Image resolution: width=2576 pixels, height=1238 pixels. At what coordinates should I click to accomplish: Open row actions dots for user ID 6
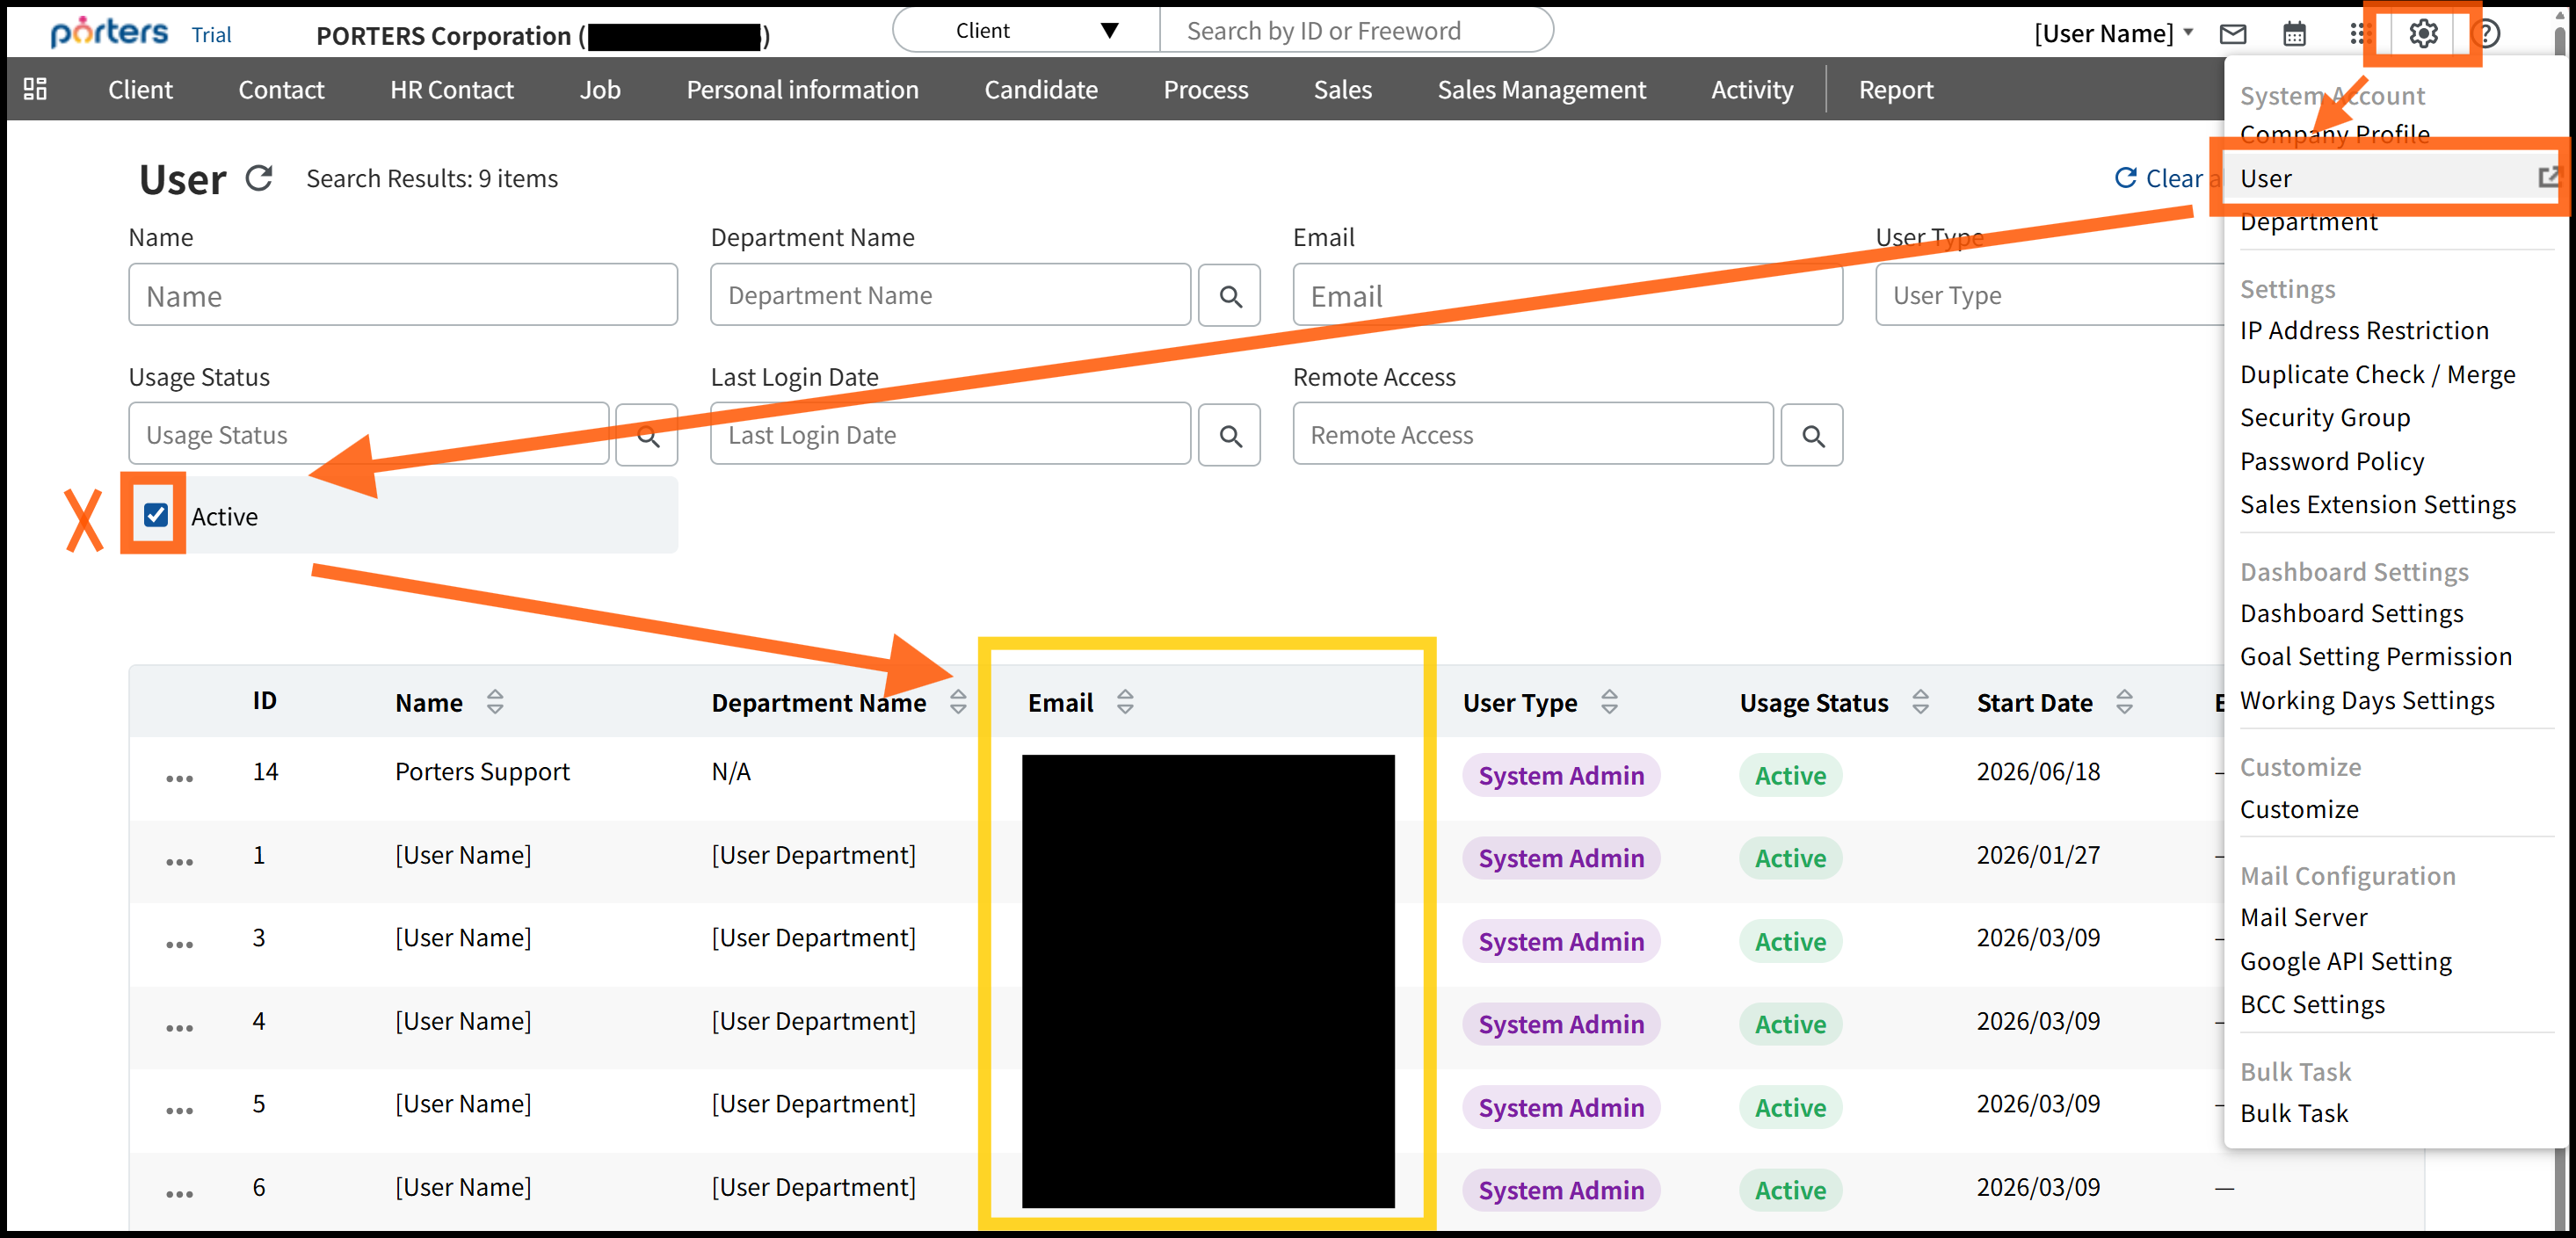pos(180,1193)
